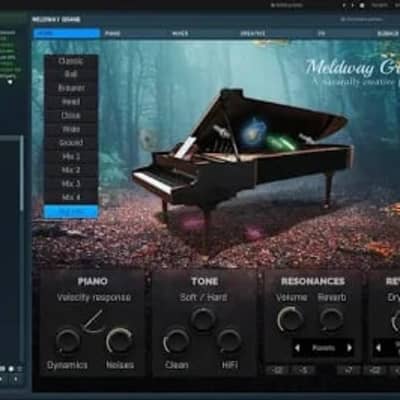Screen dimensions: 400x400
Task: Click the PIANO section heading
Action: click(93, 281)
